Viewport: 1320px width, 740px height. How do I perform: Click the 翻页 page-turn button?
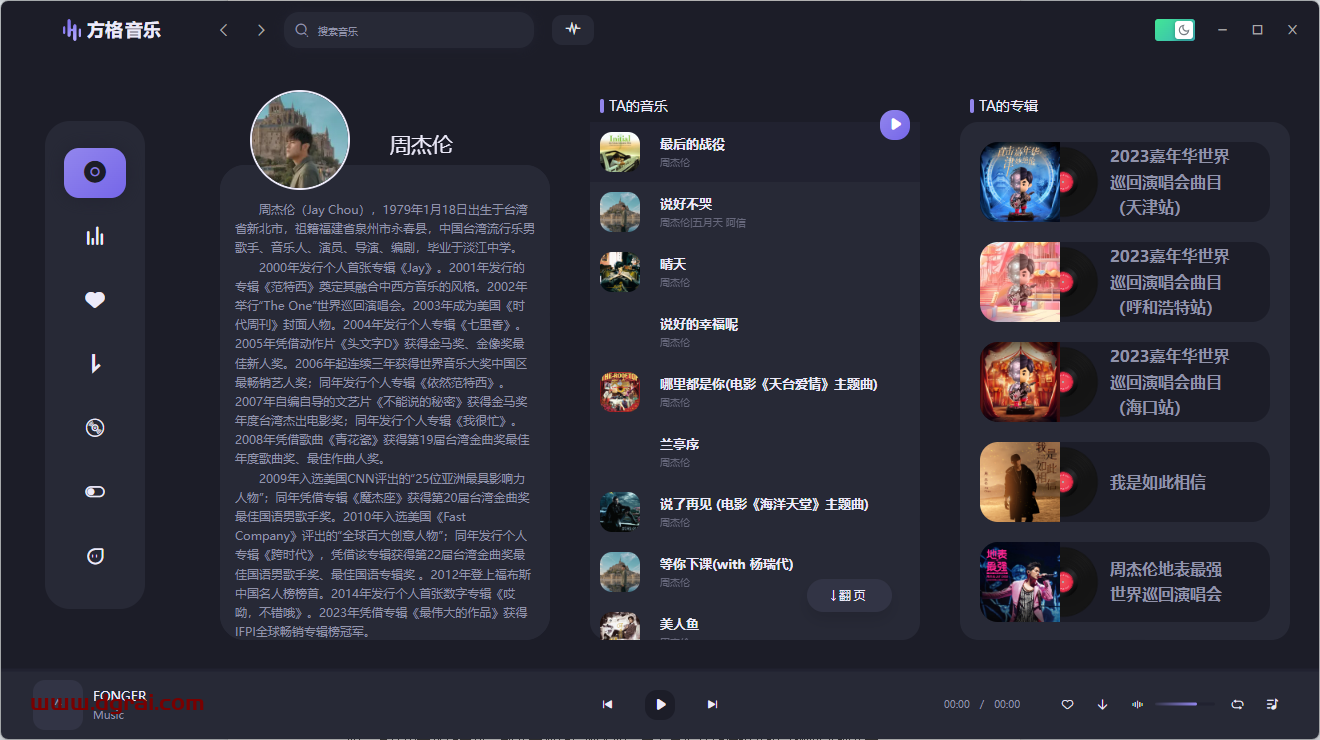pyautogui.click(x=849, y=595)
